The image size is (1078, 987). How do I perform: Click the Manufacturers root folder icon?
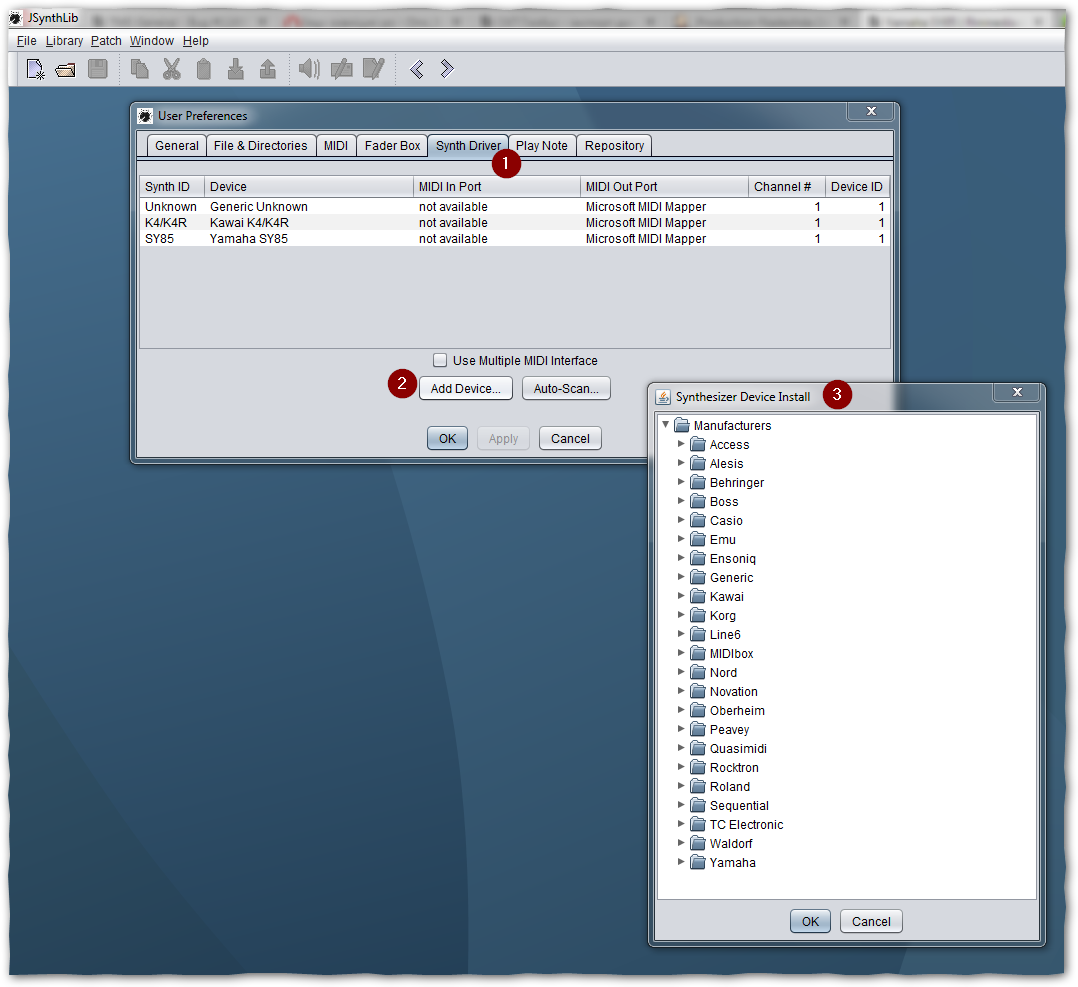click(682, 425)
